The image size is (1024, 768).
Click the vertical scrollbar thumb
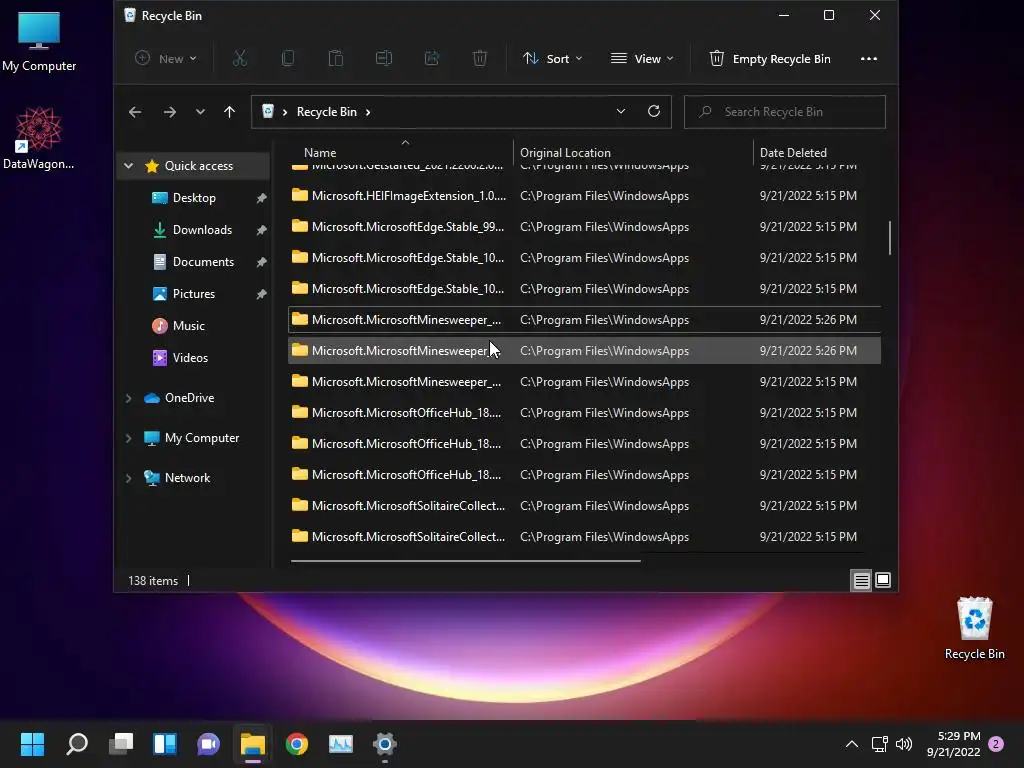pos(889,238)
